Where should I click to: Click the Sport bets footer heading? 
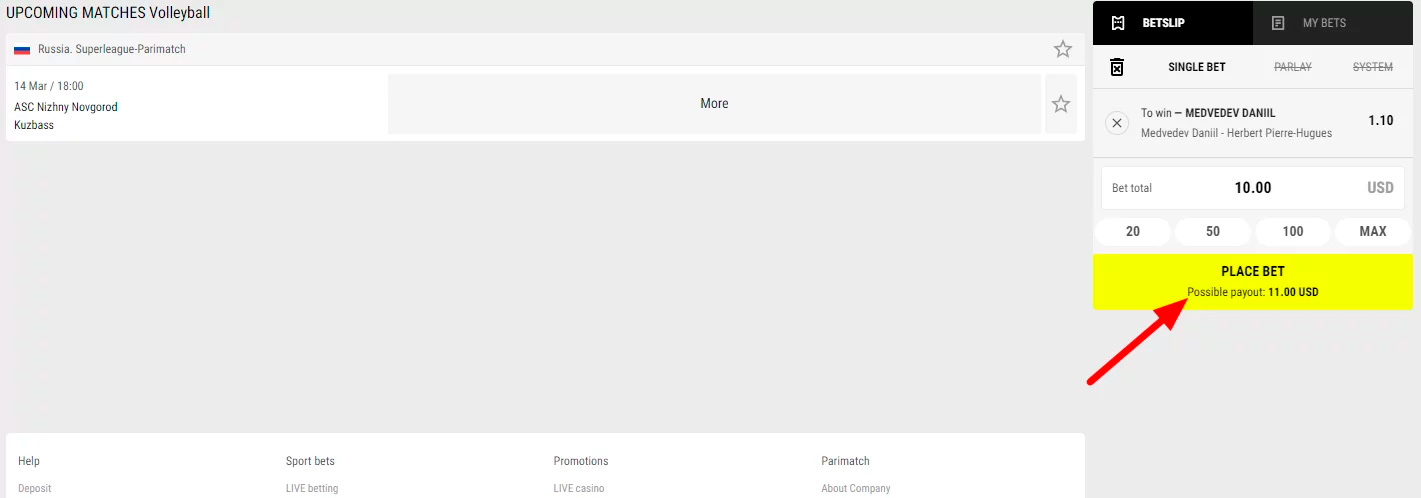pos(310,461)
